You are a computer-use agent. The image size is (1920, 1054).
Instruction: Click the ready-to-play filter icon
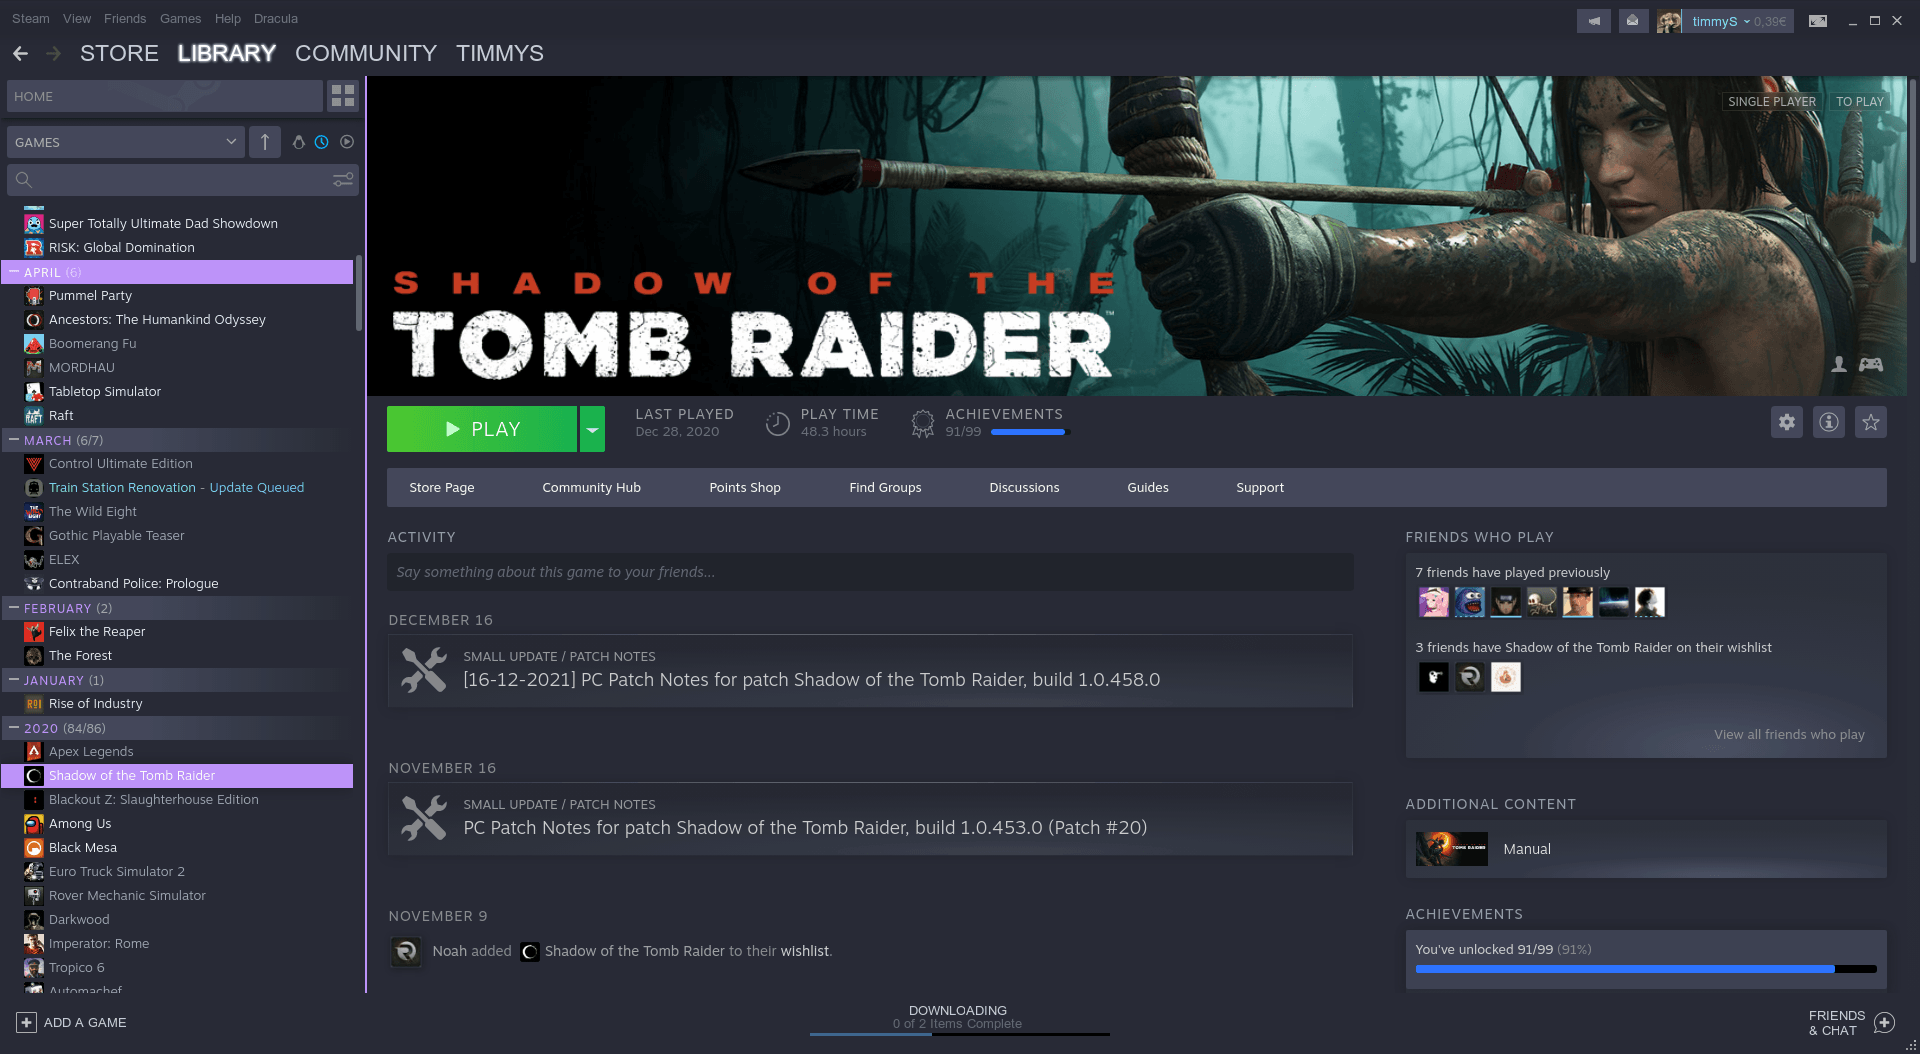coord(346,142)
